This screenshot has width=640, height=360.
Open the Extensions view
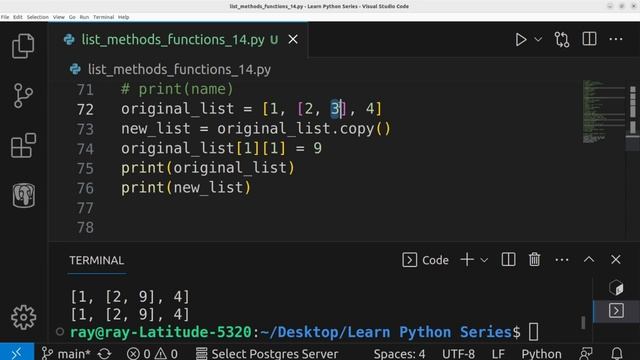23,145
